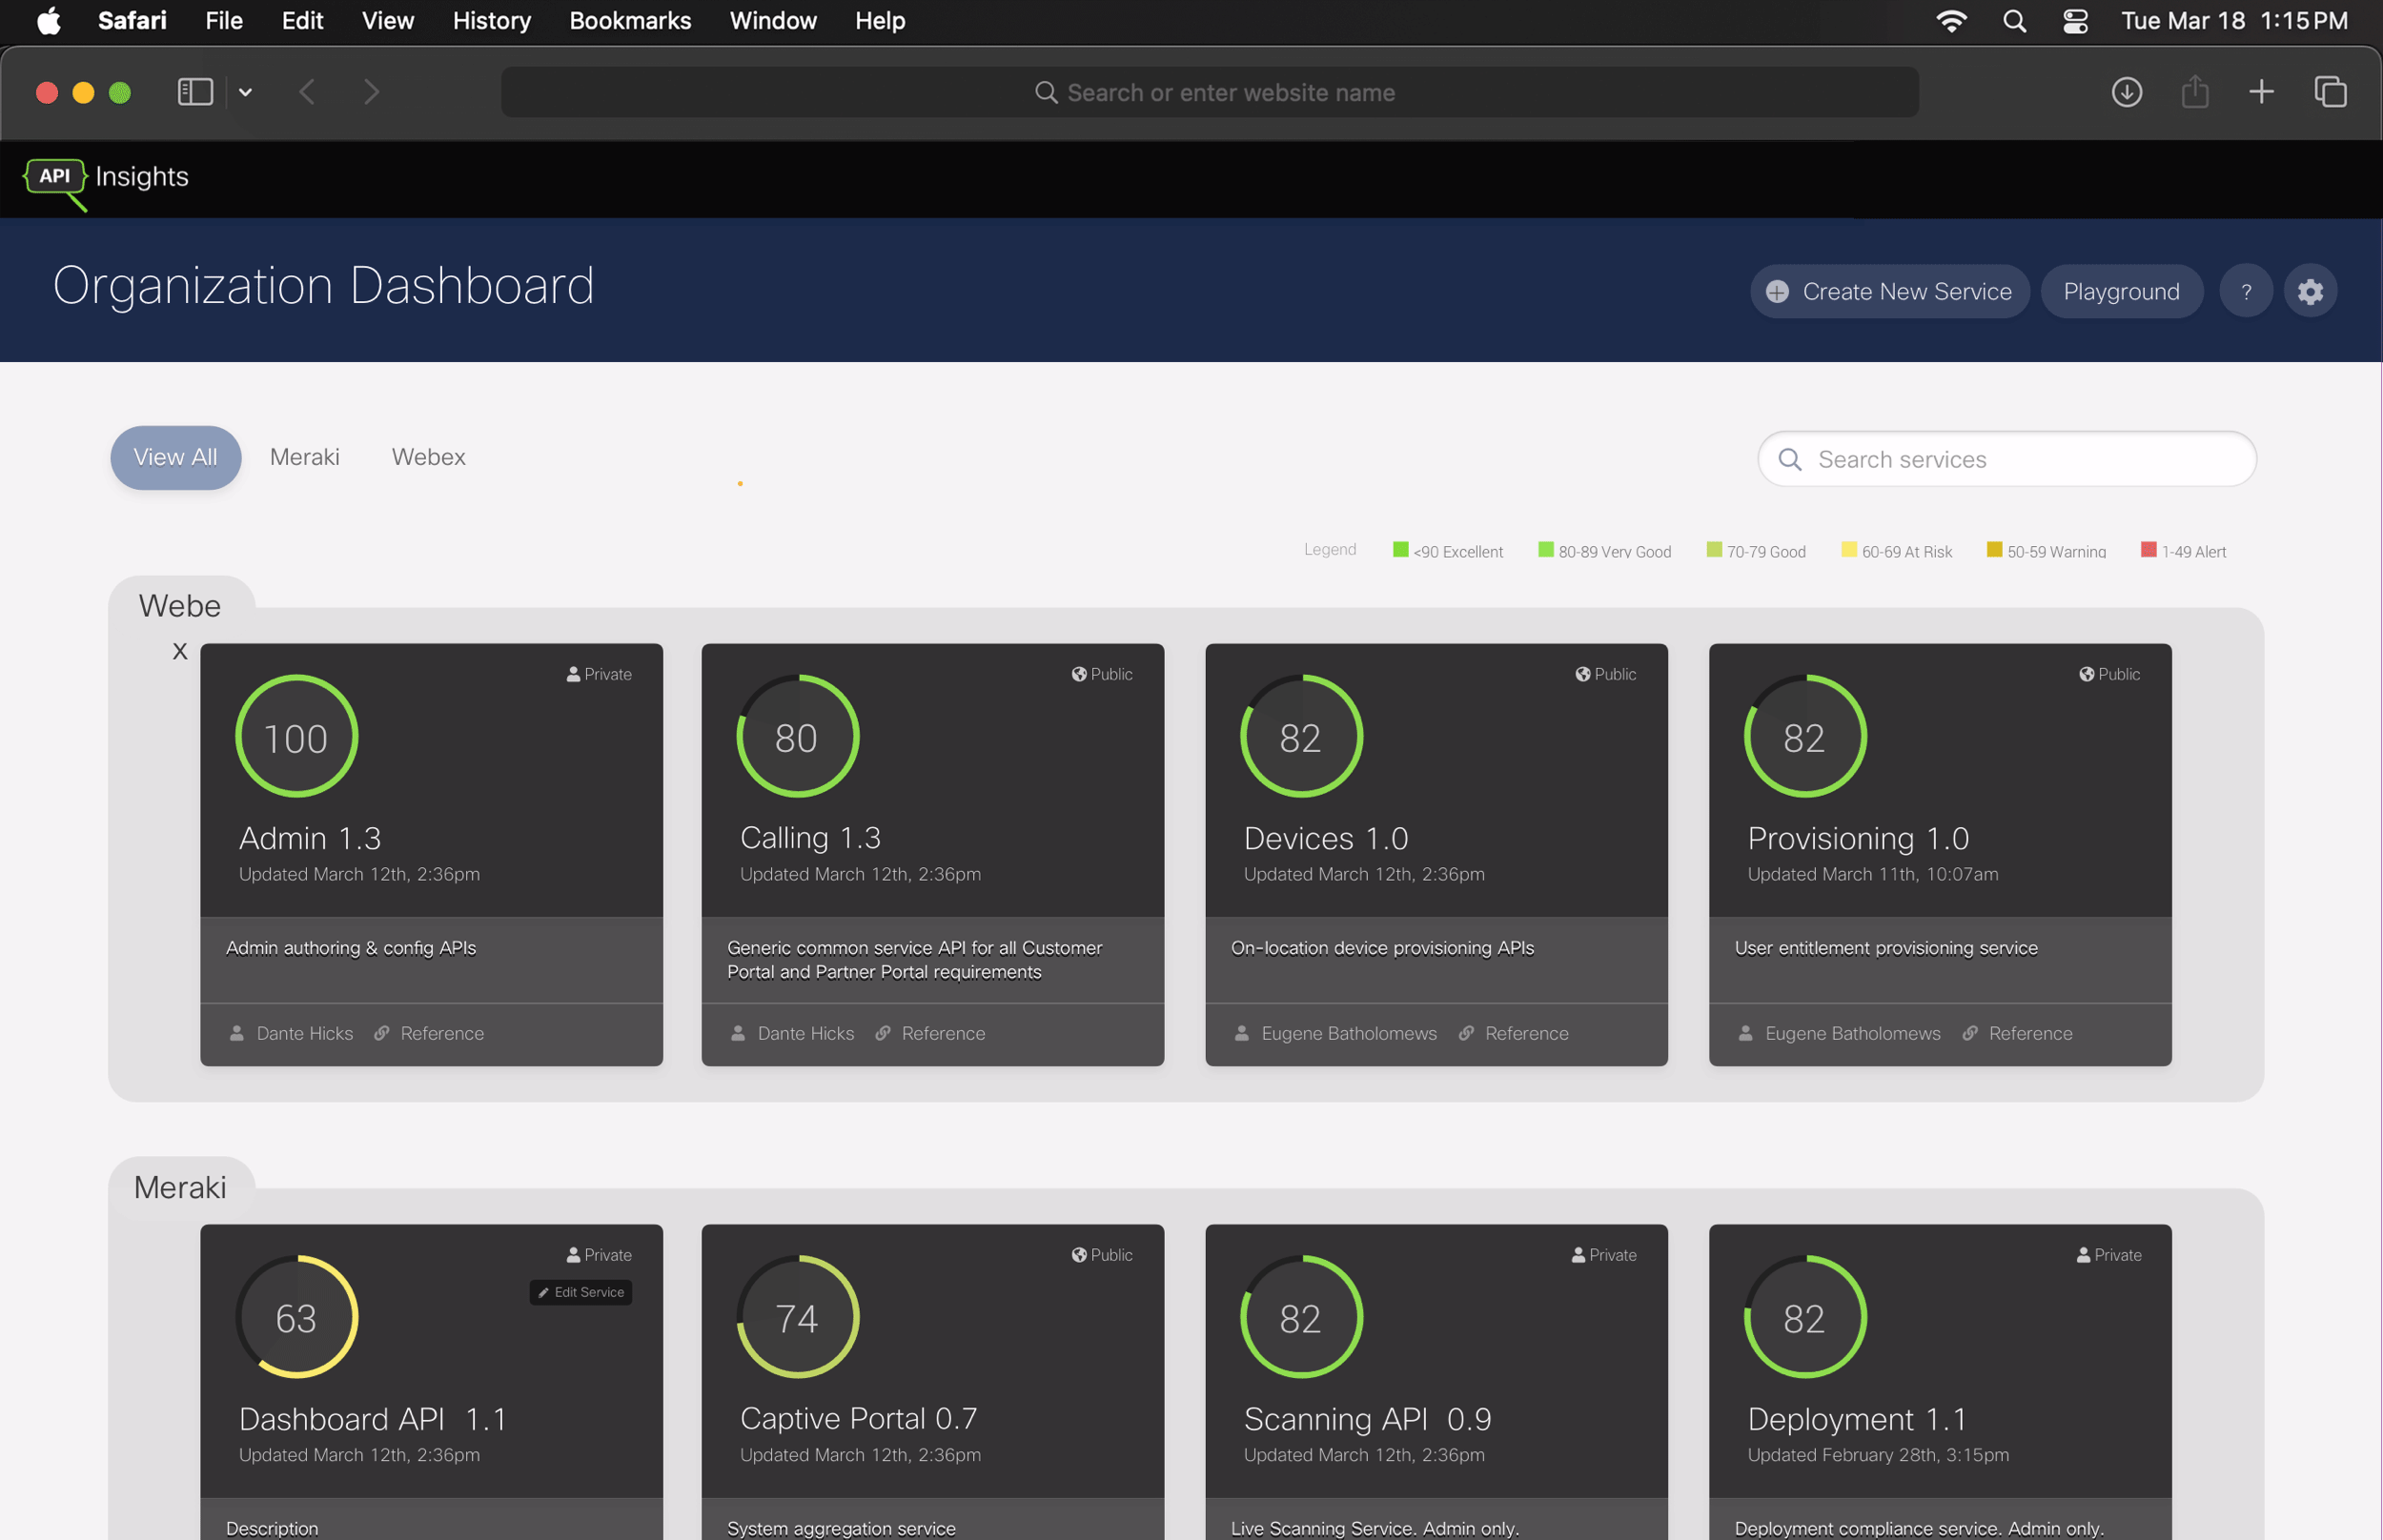Open a new tab with the plus icon
The image size is (2383, 1540).
click(2261, 92)
